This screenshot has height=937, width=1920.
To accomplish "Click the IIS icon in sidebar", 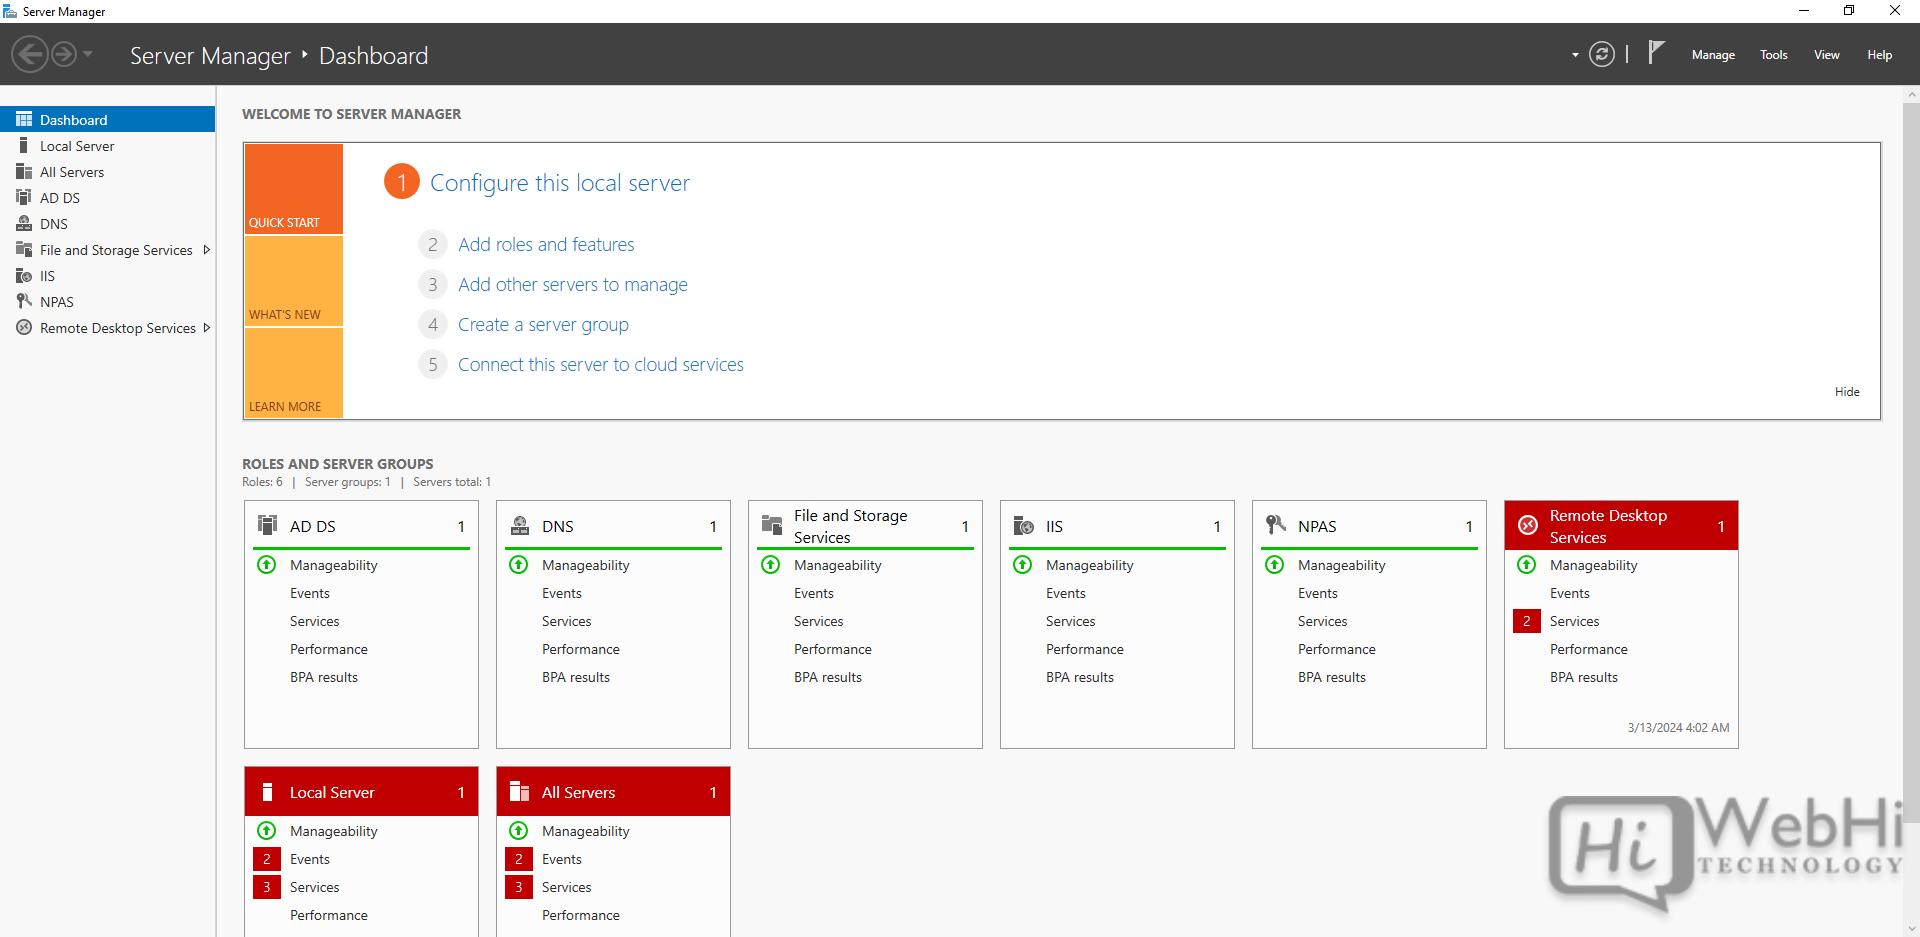I will pos(24,276).
